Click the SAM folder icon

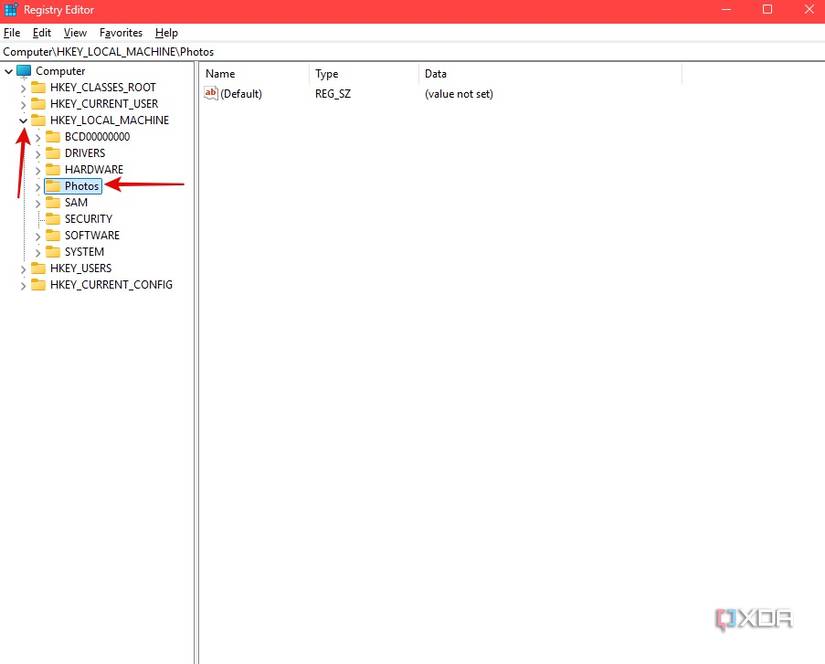tap(53, 203)
